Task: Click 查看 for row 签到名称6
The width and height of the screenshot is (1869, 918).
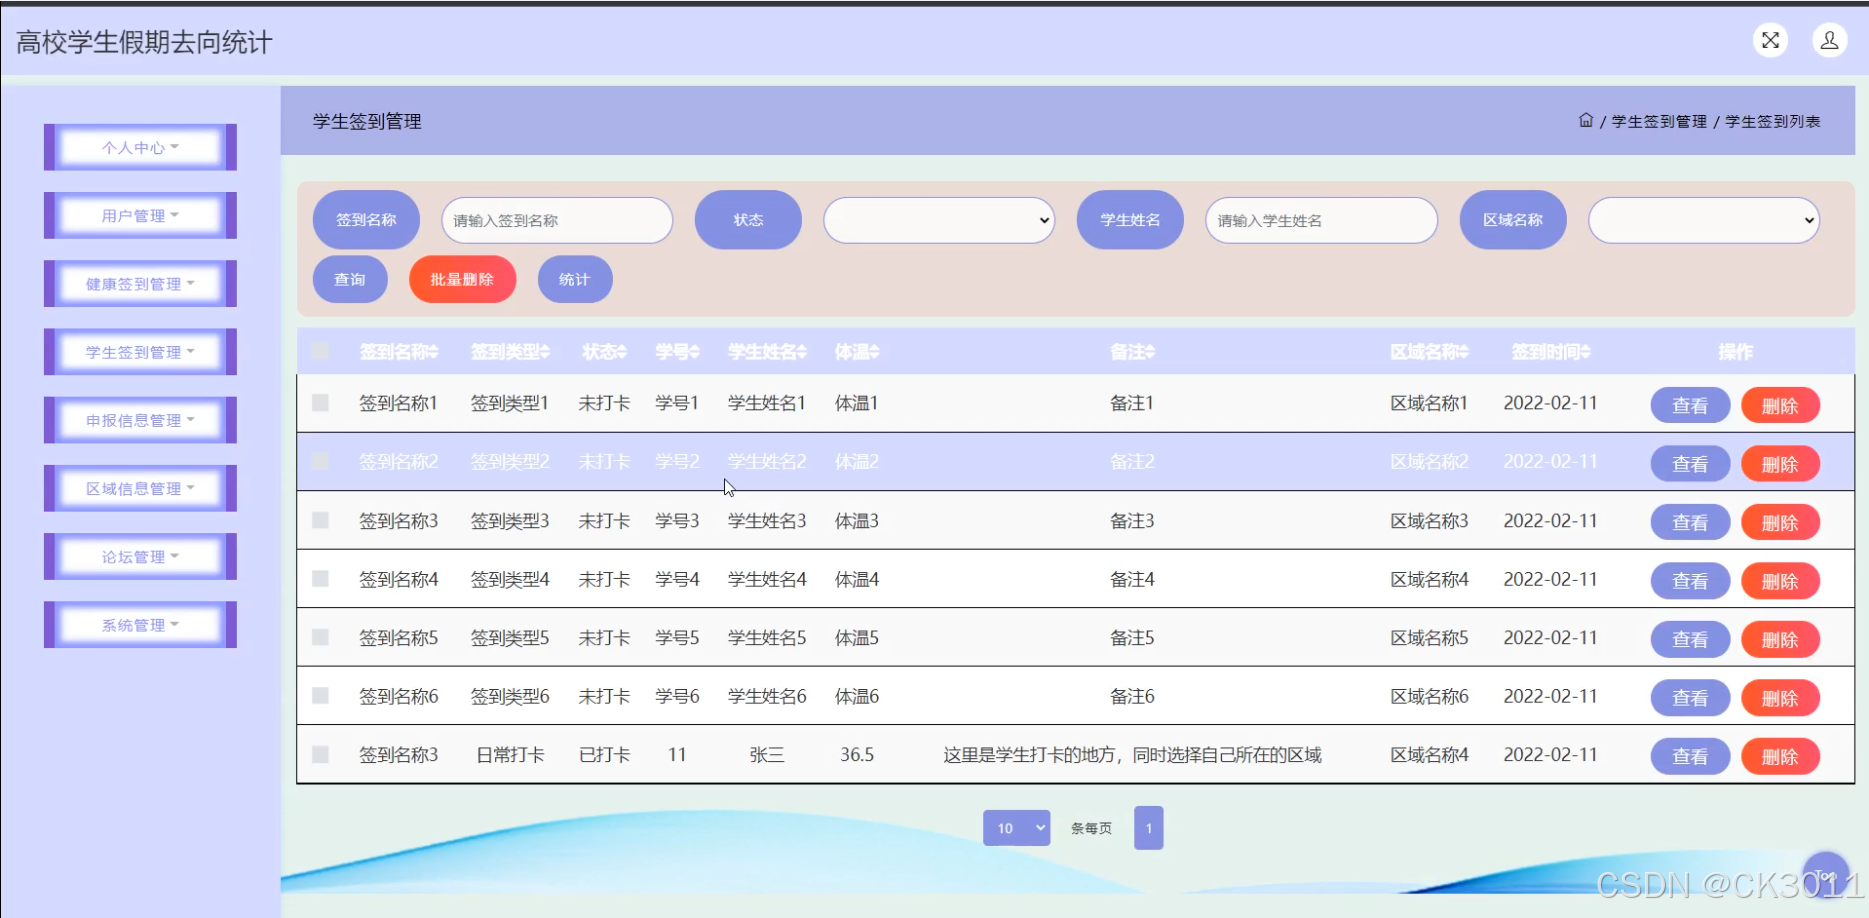Action: coord(1690,698)
